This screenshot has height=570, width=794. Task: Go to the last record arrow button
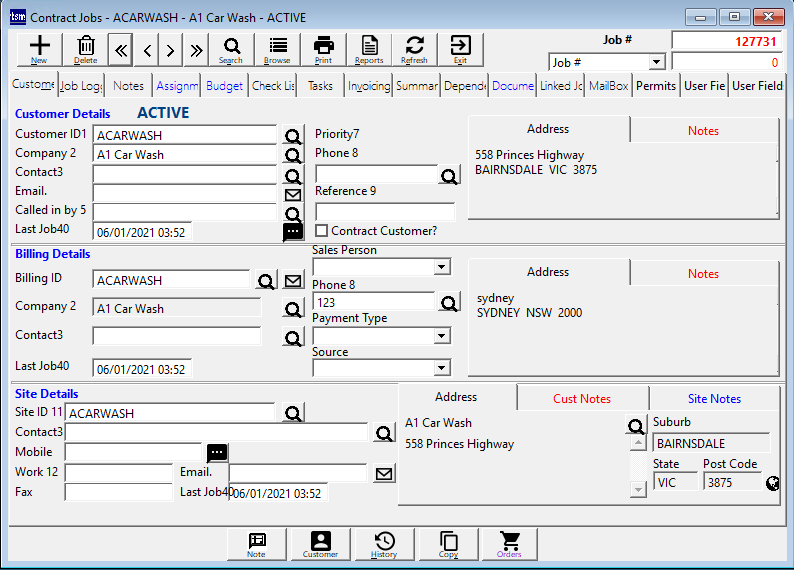[x=196, y=50]
